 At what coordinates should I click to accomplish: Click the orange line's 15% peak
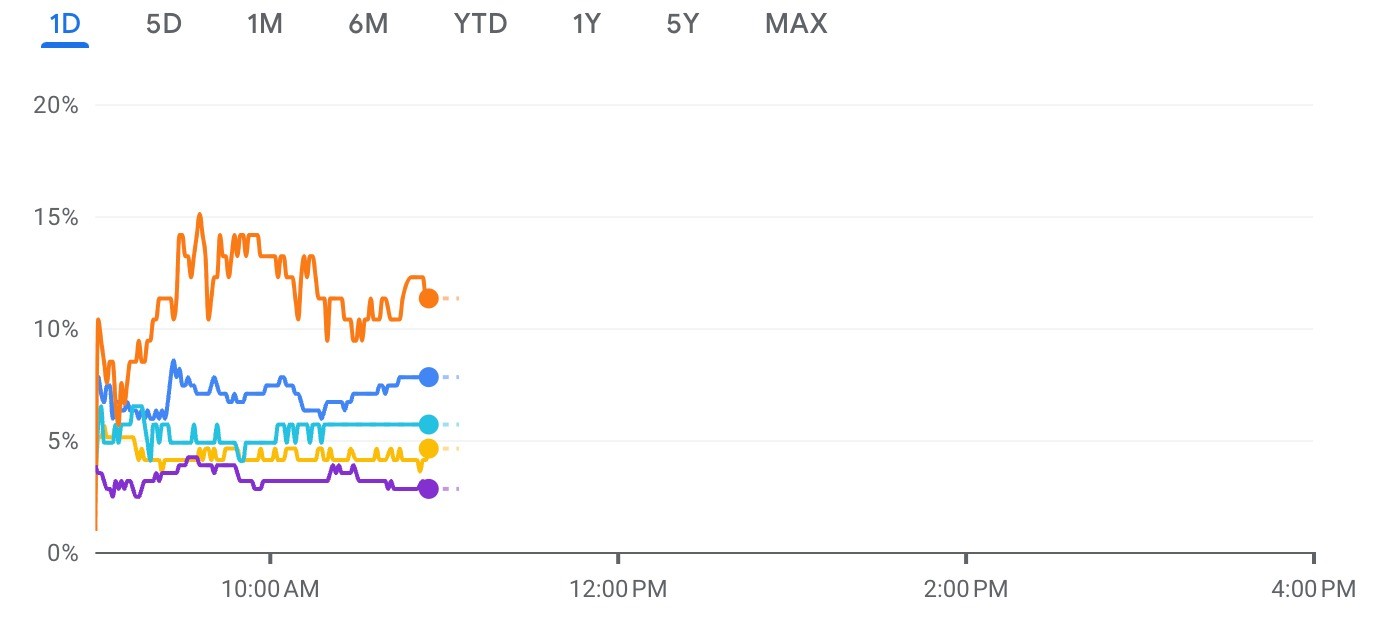(x=200, y=215)
